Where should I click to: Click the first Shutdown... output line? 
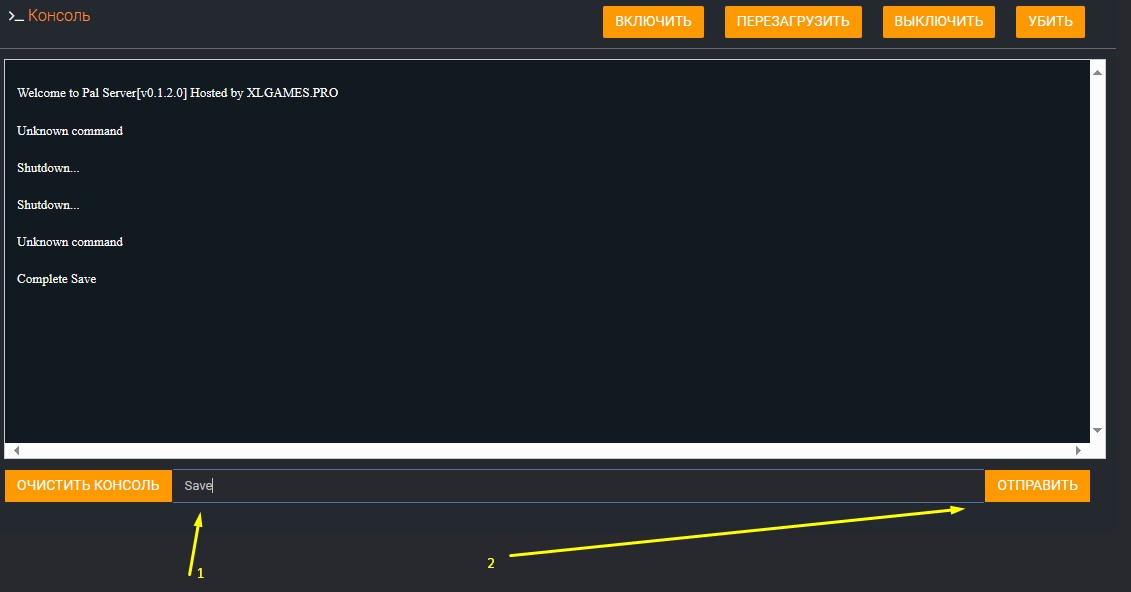pos(48,168)
